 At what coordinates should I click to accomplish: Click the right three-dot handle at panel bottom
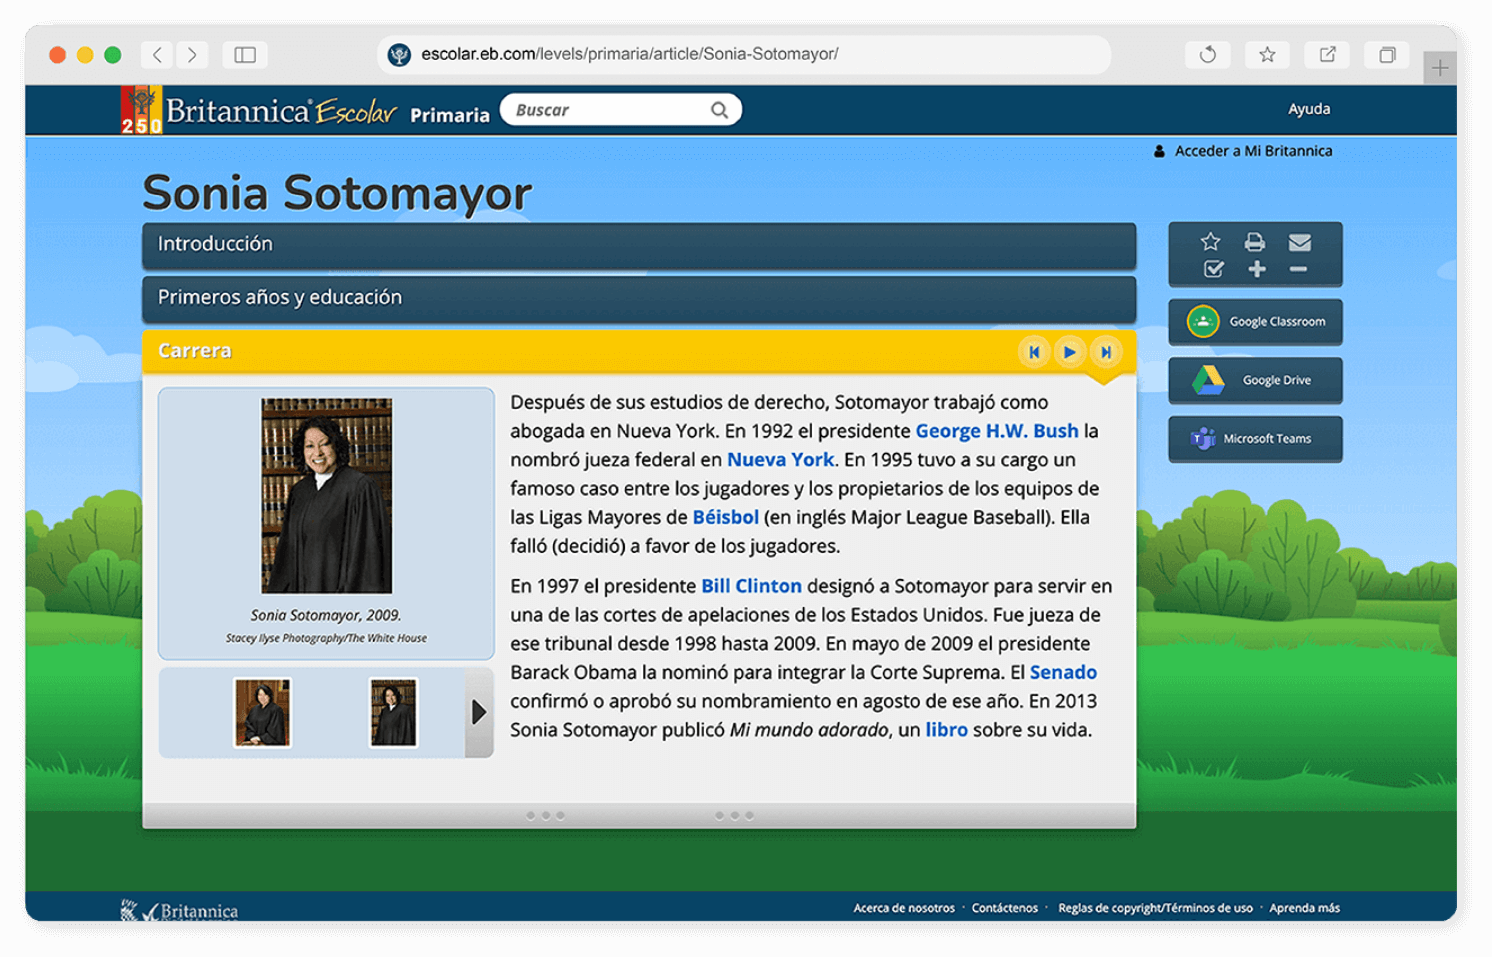[734, 815]
